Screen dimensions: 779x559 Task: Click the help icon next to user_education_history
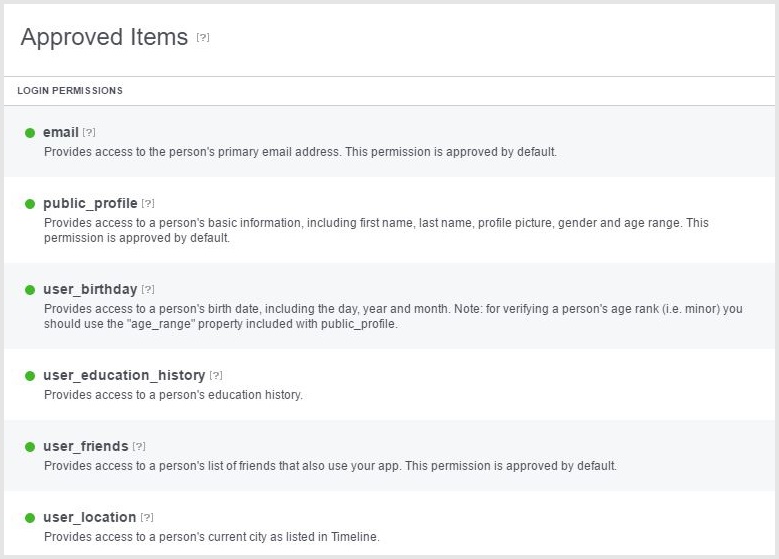[216, 376]
